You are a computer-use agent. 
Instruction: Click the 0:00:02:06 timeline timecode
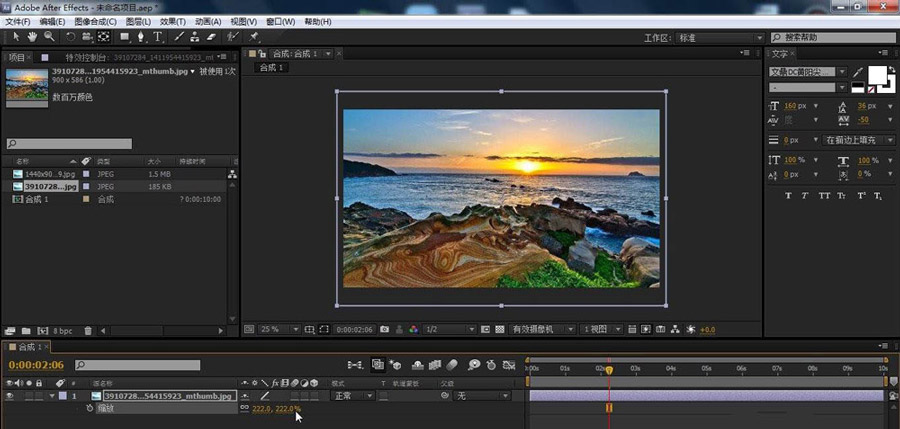coord(37,365)
